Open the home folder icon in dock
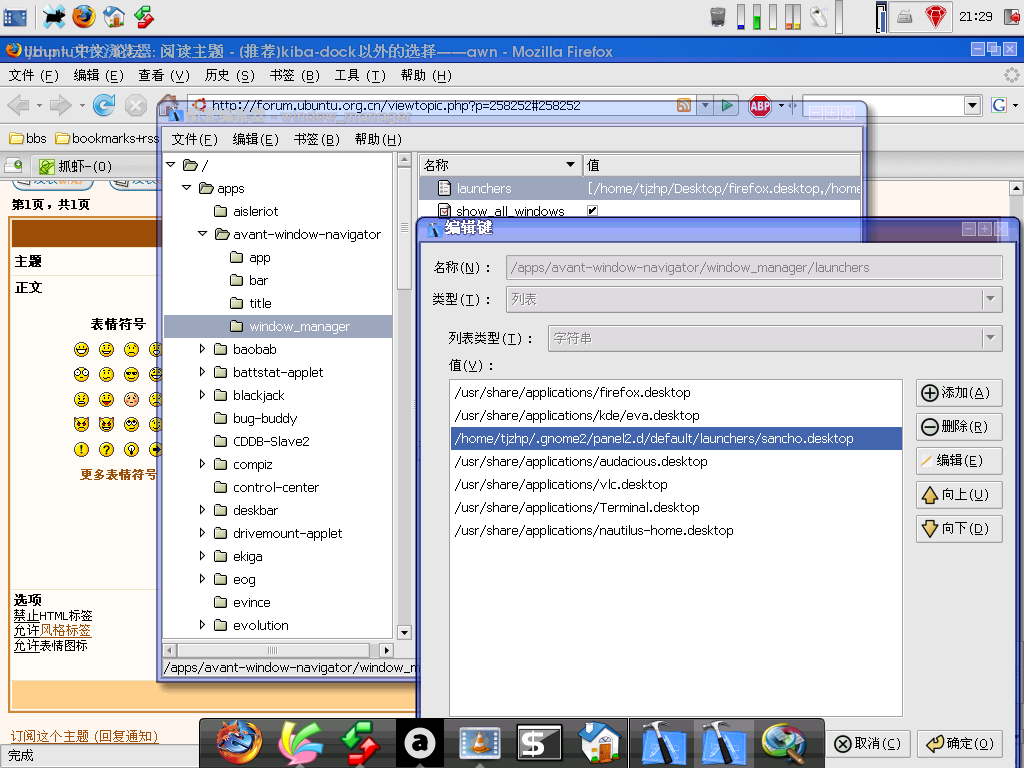 600,743
